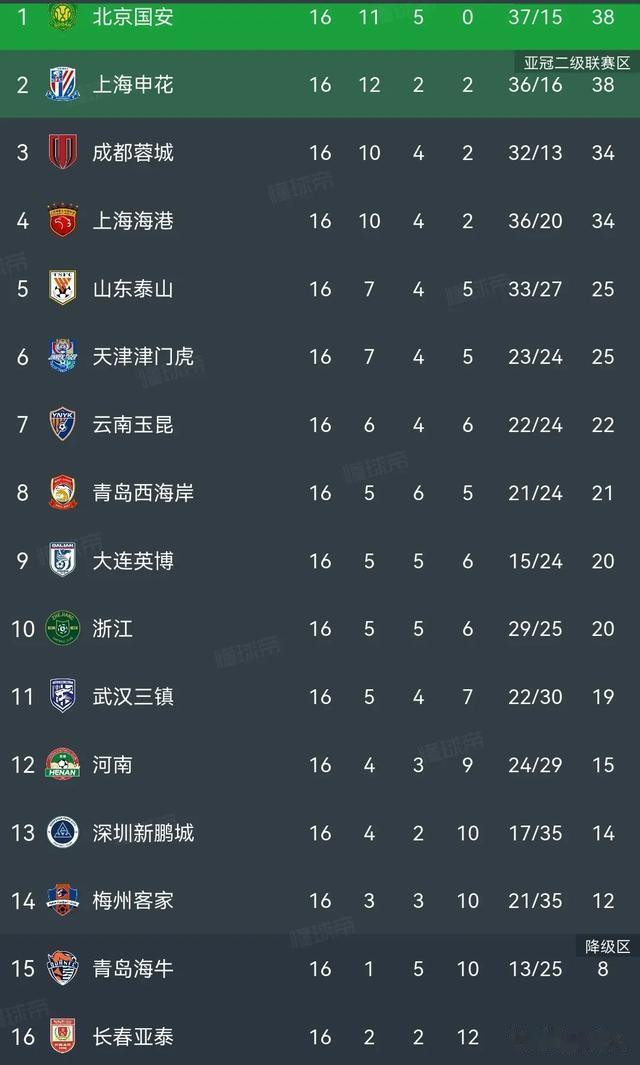This screenshot has height=1065, width=640.
Task: Open the 长春亚泰 team name
Action: point(133,1036)
